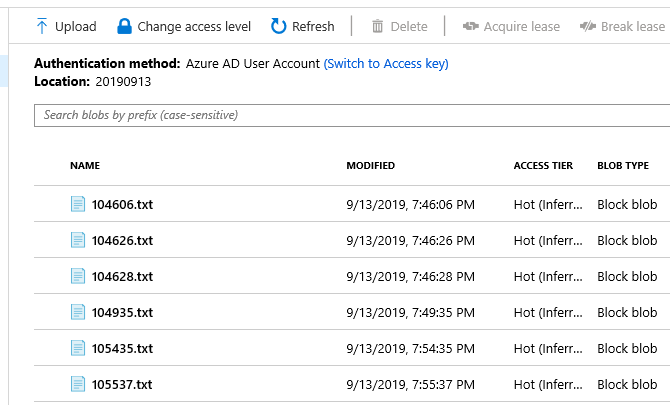Screen dimensions: 670x405
Task: Click the Delete trash can icon
Action: [378, 26]
